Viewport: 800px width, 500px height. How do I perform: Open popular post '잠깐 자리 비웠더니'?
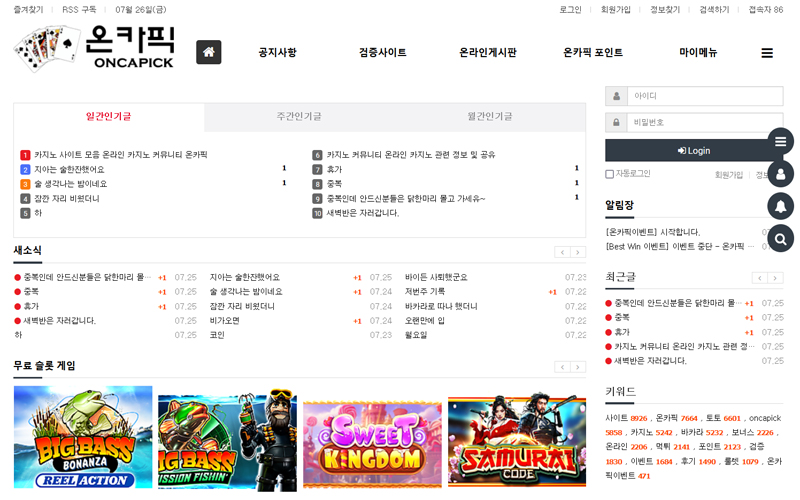click(66, 198)
